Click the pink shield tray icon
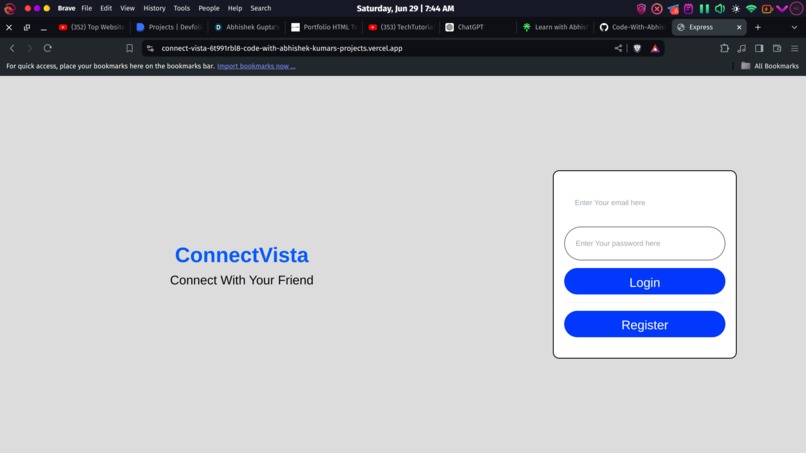Image resolution: width=806 pixels, height=453 pixels. (x=641, y=8)
